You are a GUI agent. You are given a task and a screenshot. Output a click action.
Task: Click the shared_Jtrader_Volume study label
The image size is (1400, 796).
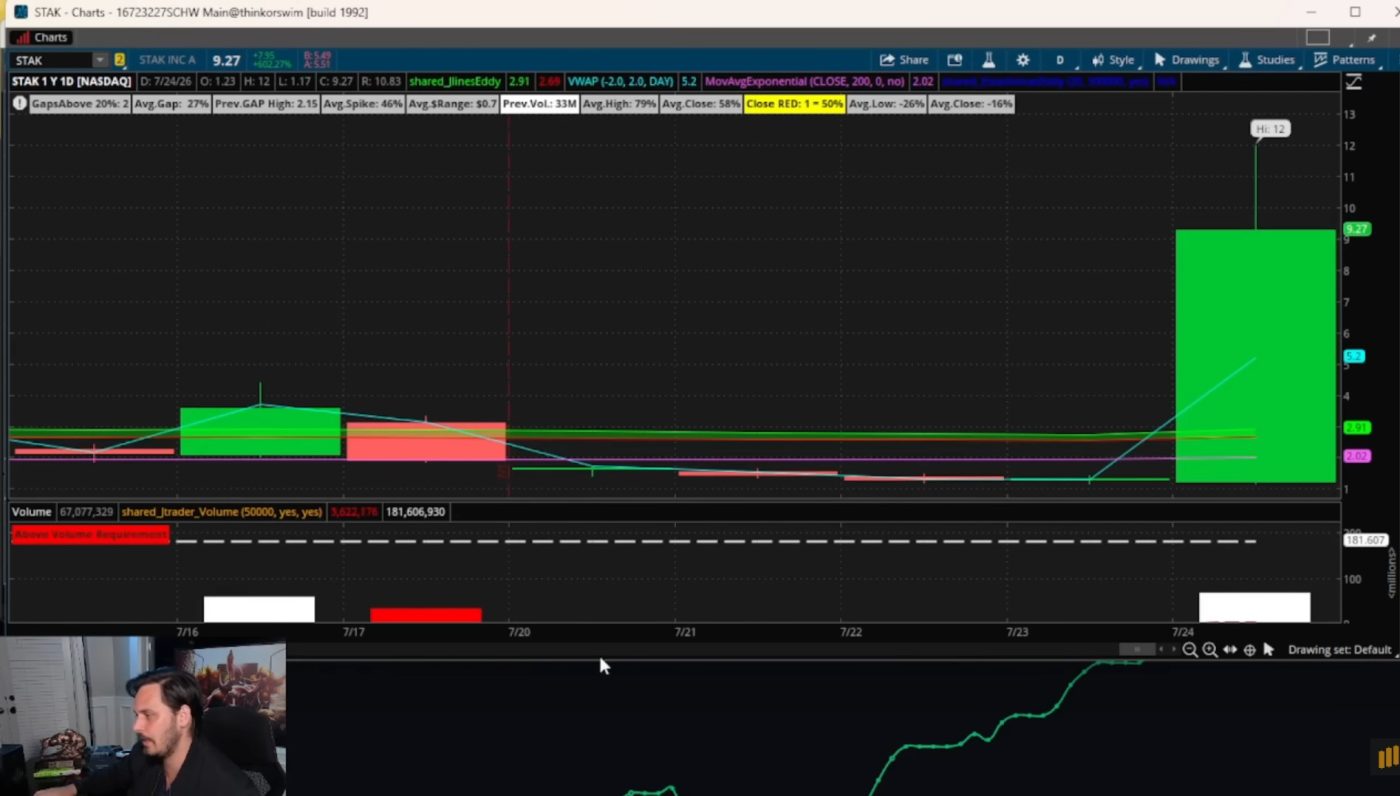222,511
